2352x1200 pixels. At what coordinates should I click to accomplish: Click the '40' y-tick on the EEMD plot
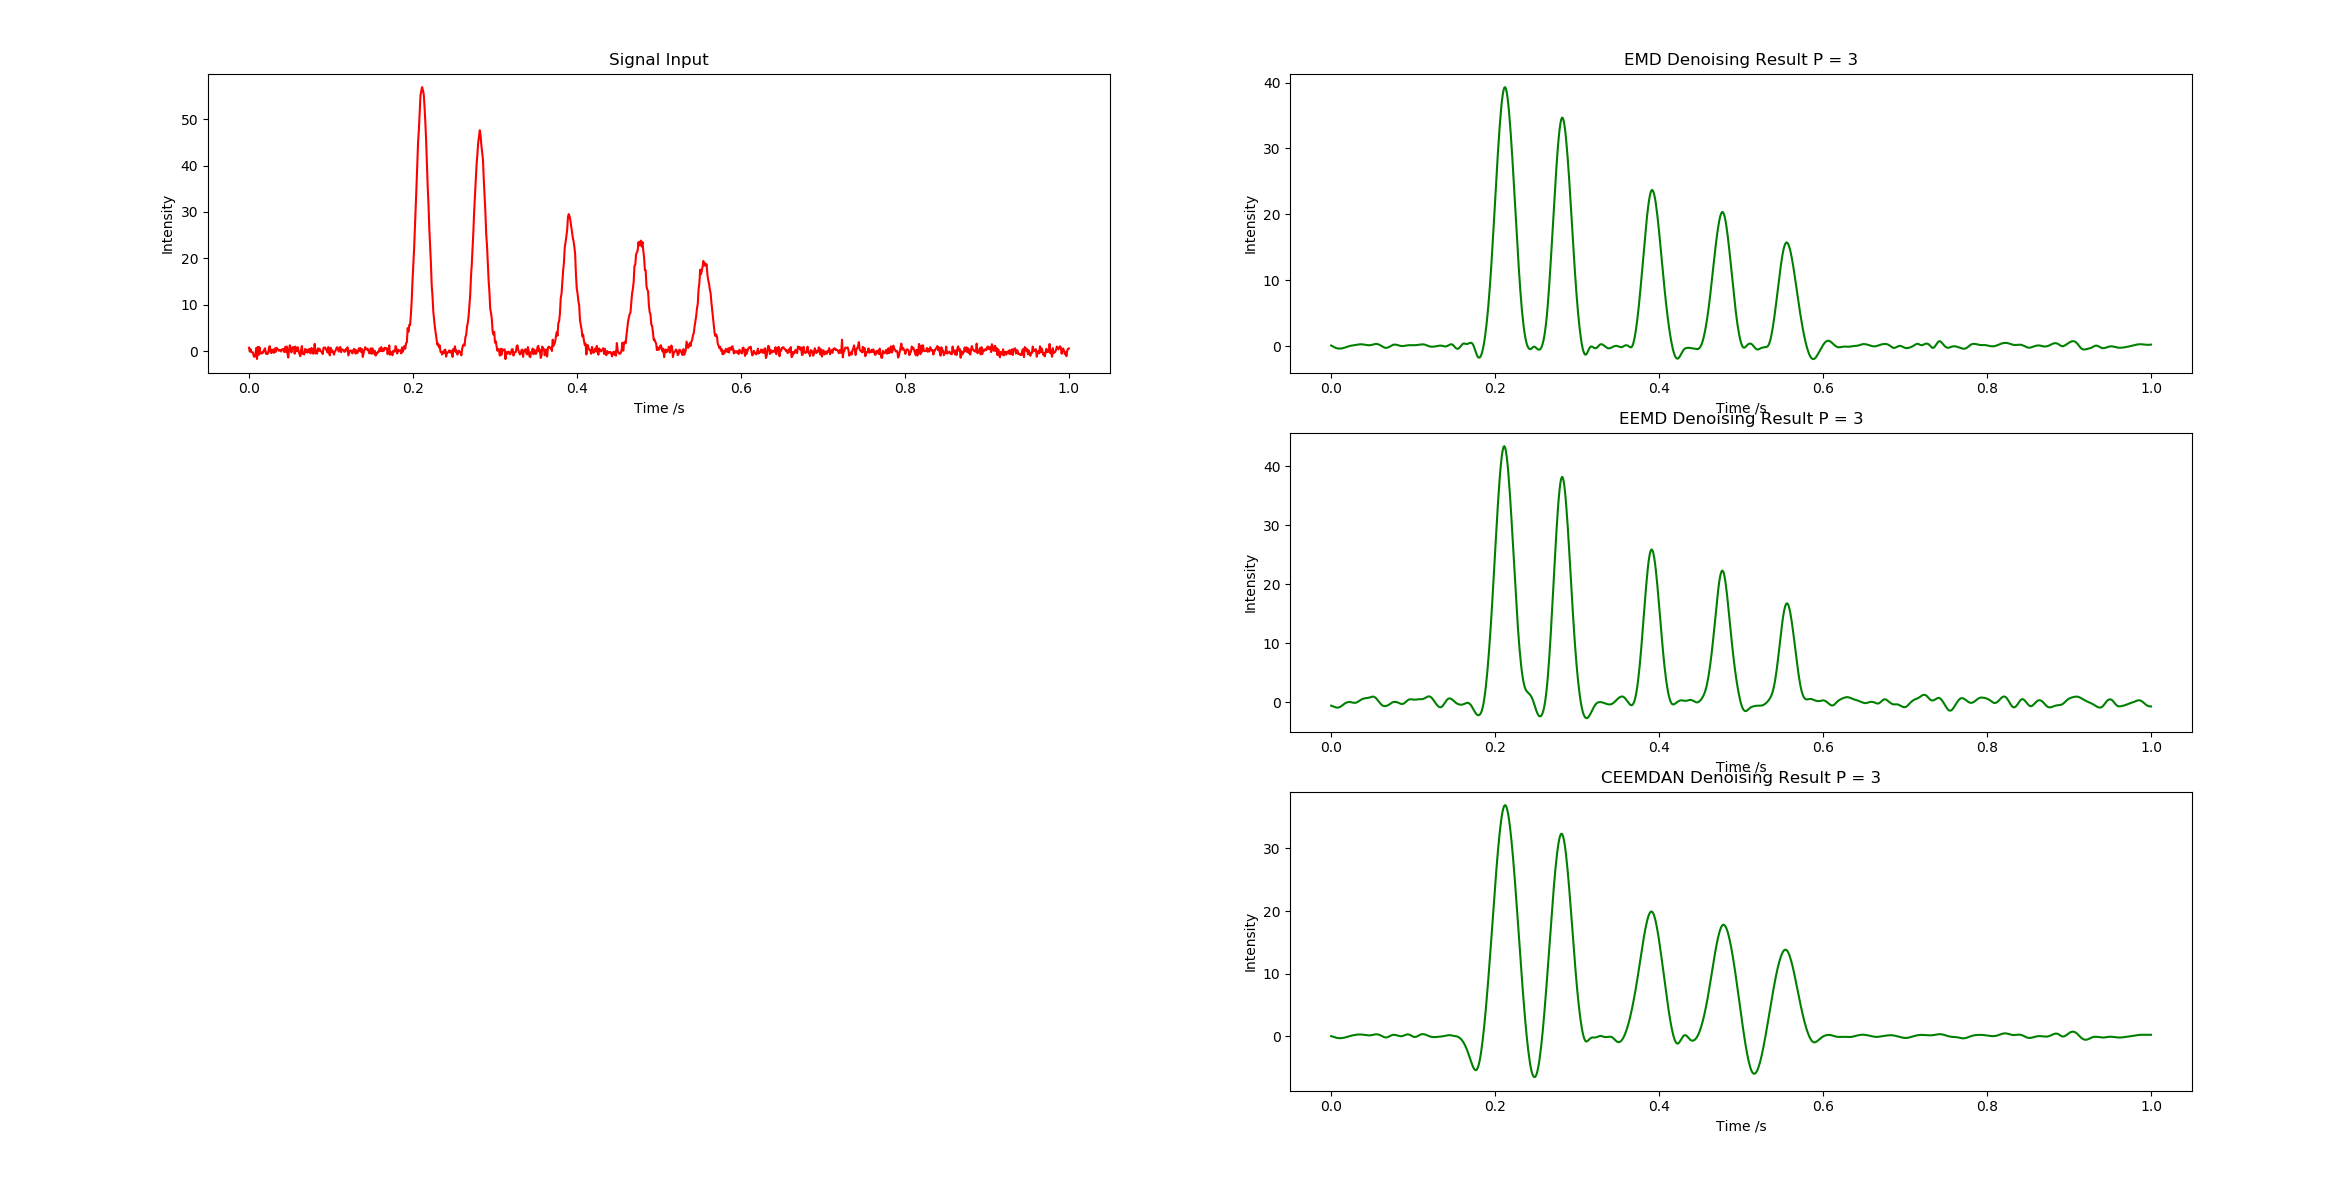click(1271, 467)
